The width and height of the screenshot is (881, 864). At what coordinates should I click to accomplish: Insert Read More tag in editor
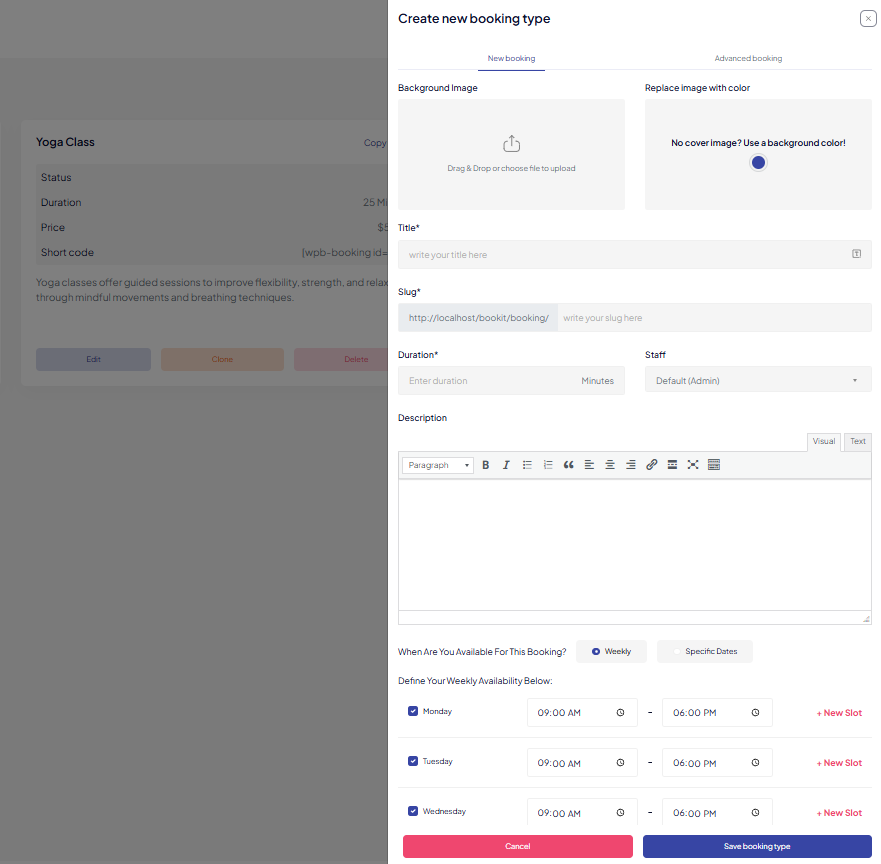[672, 465]
